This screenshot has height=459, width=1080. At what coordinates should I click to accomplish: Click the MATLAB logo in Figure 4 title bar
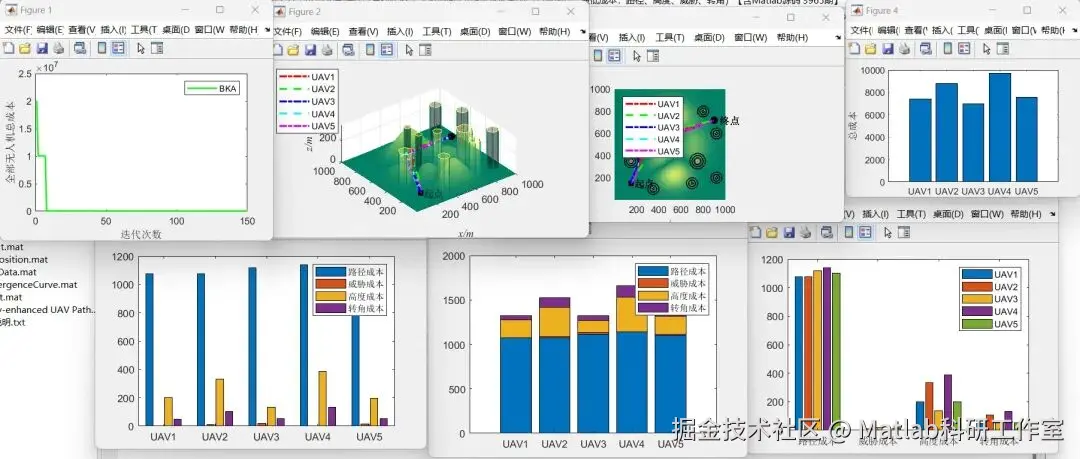(x=858, y=10)
